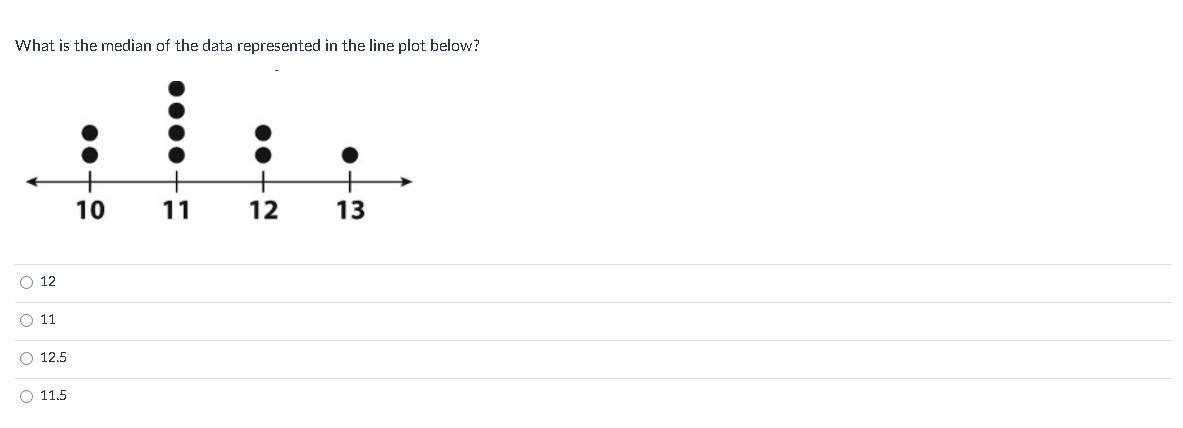Choose the 11.5 radio button

click(26, 397)
